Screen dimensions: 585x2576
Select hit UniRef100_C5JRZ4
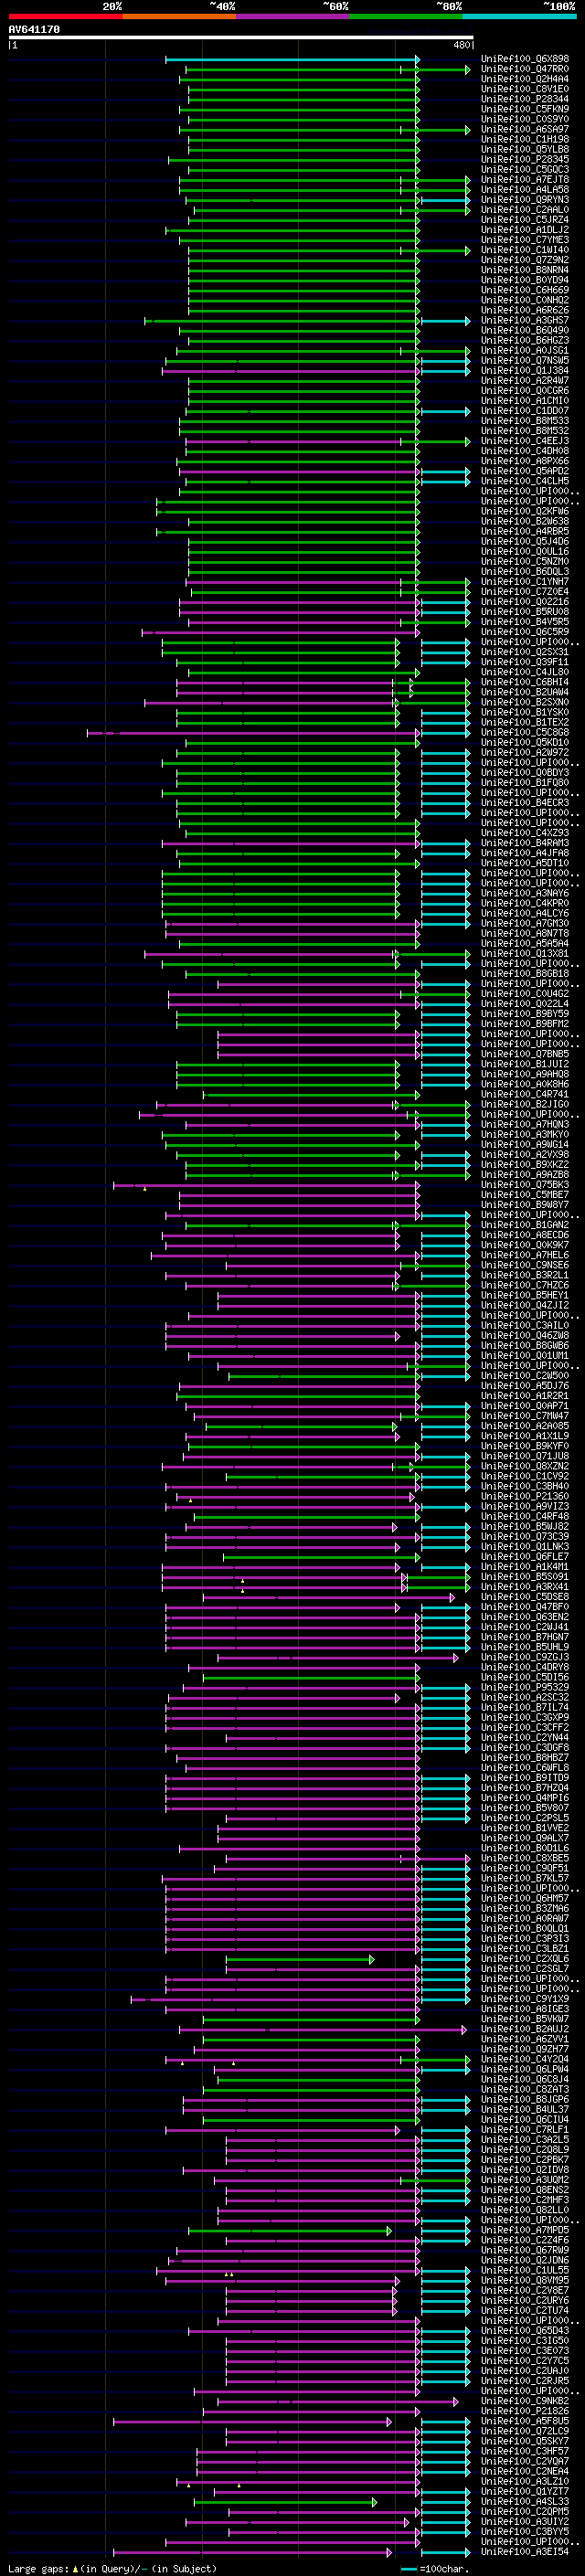coord(525,220)
